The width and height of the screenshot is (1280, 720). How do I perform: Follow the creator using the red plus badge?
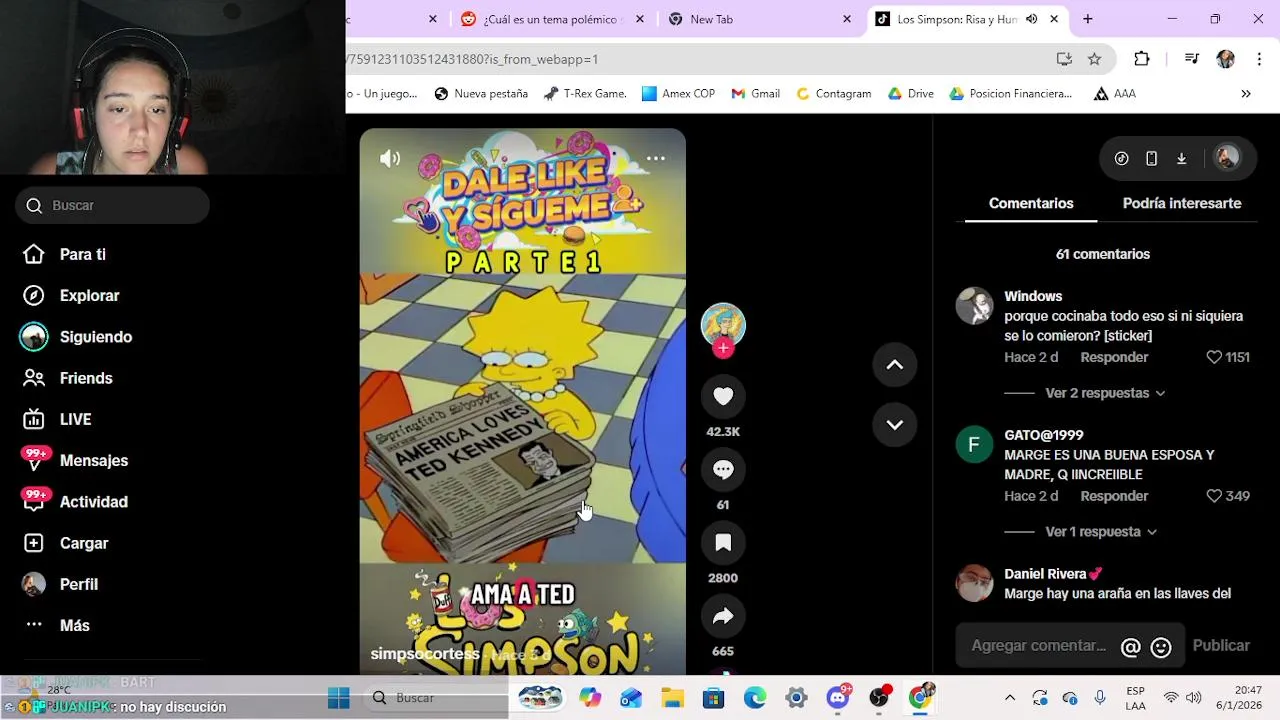[723, 348]
